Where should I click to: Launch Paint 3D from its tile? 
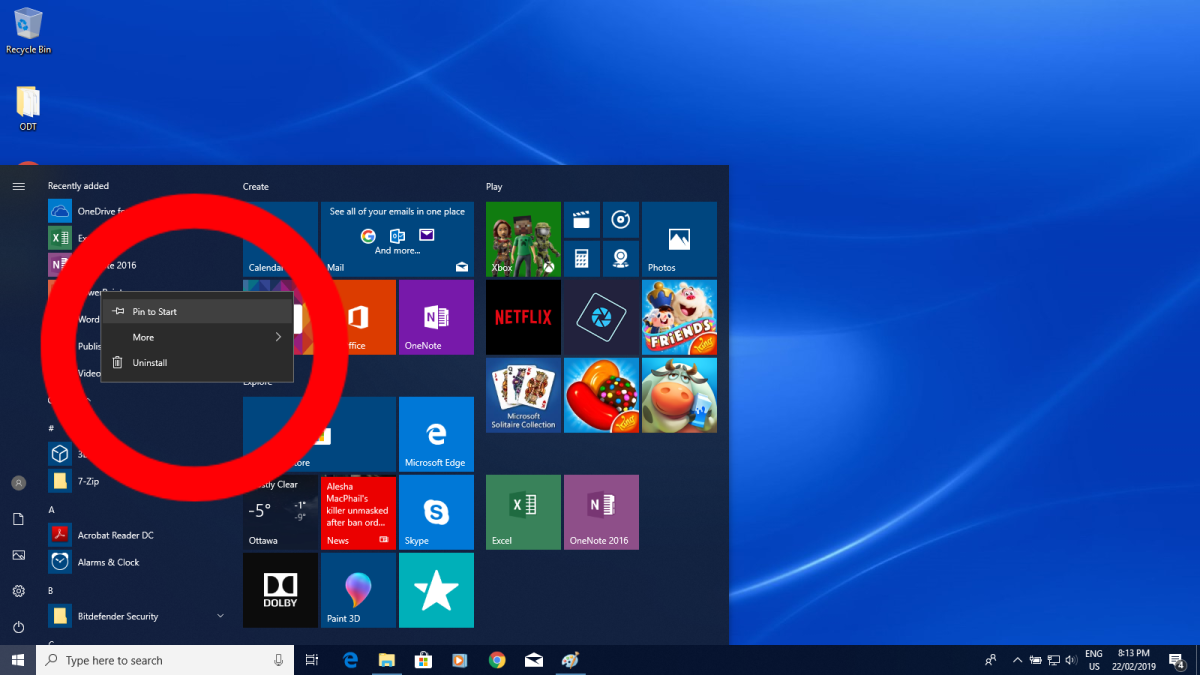(x=358, y=590)
